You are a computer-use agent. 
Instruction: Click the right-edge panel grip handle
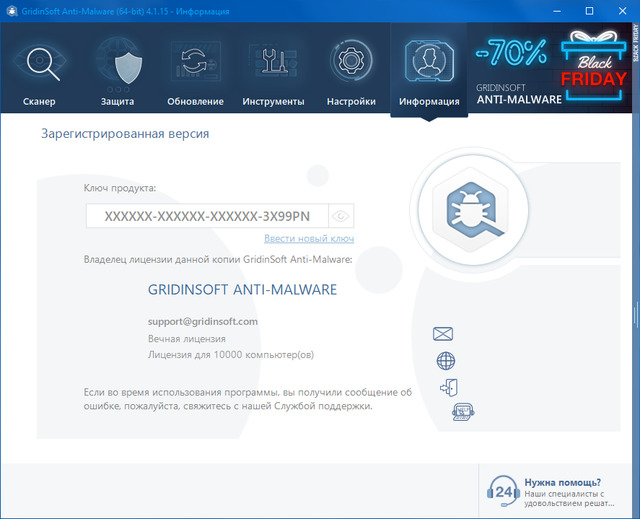pyautogui.click(x=636, y=315)
